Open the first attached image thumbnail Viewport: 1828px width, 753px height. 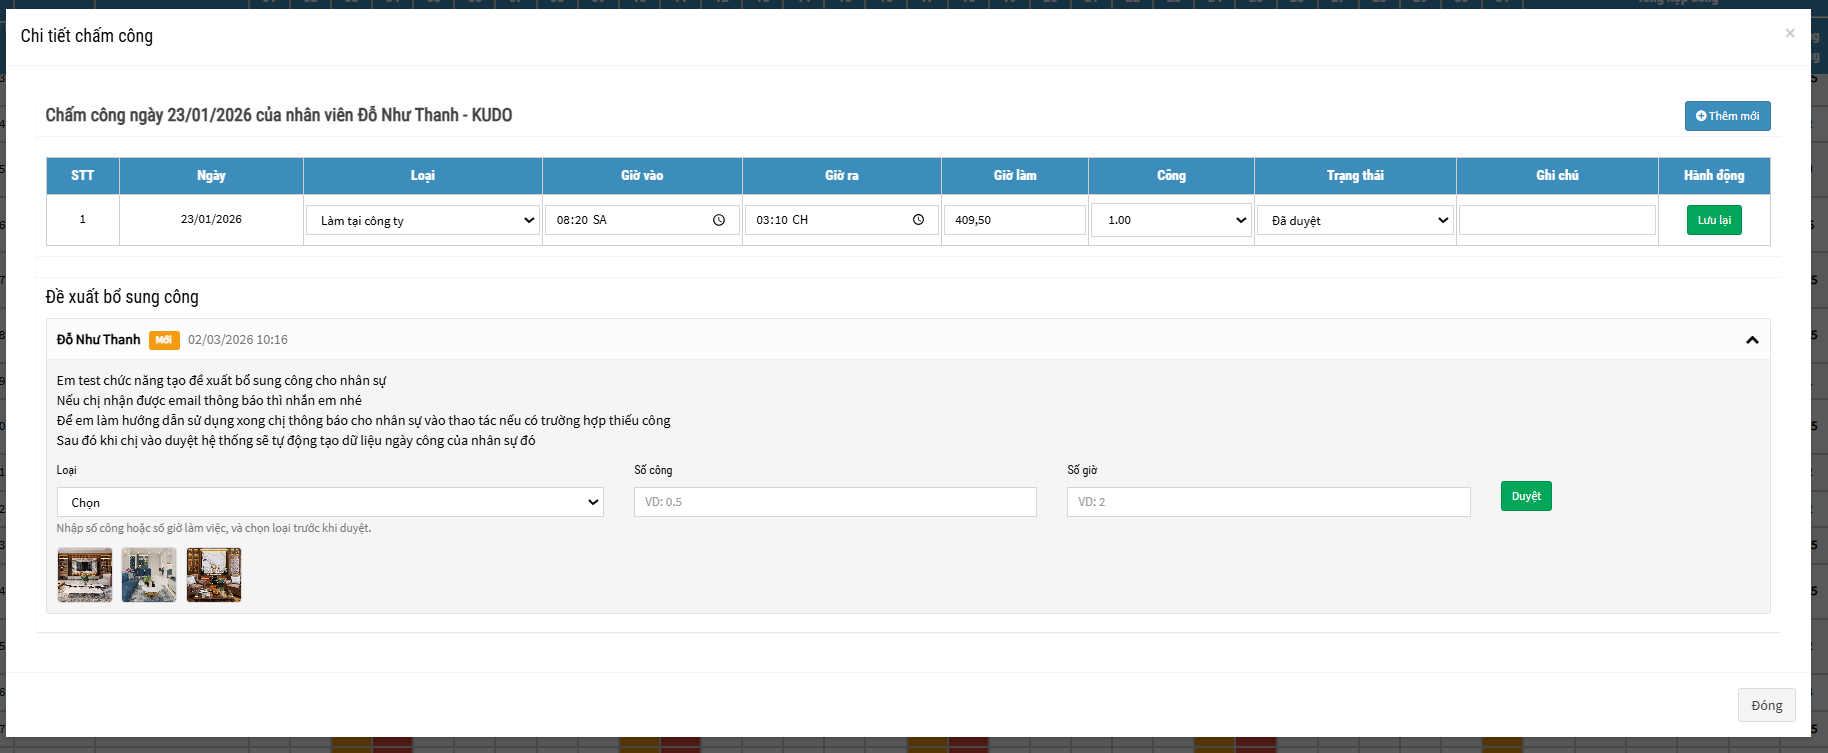(x=85, y=575)
